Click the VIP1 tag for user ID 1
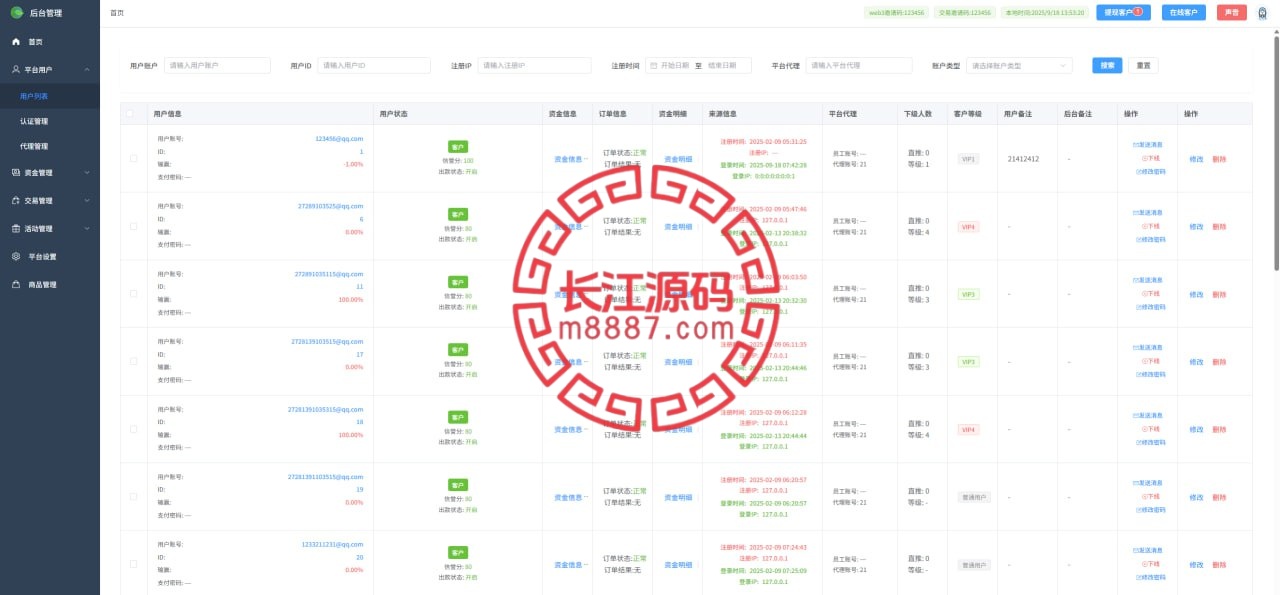Image resolution: width=1280 pixels, height=595 pixels. 967,158
